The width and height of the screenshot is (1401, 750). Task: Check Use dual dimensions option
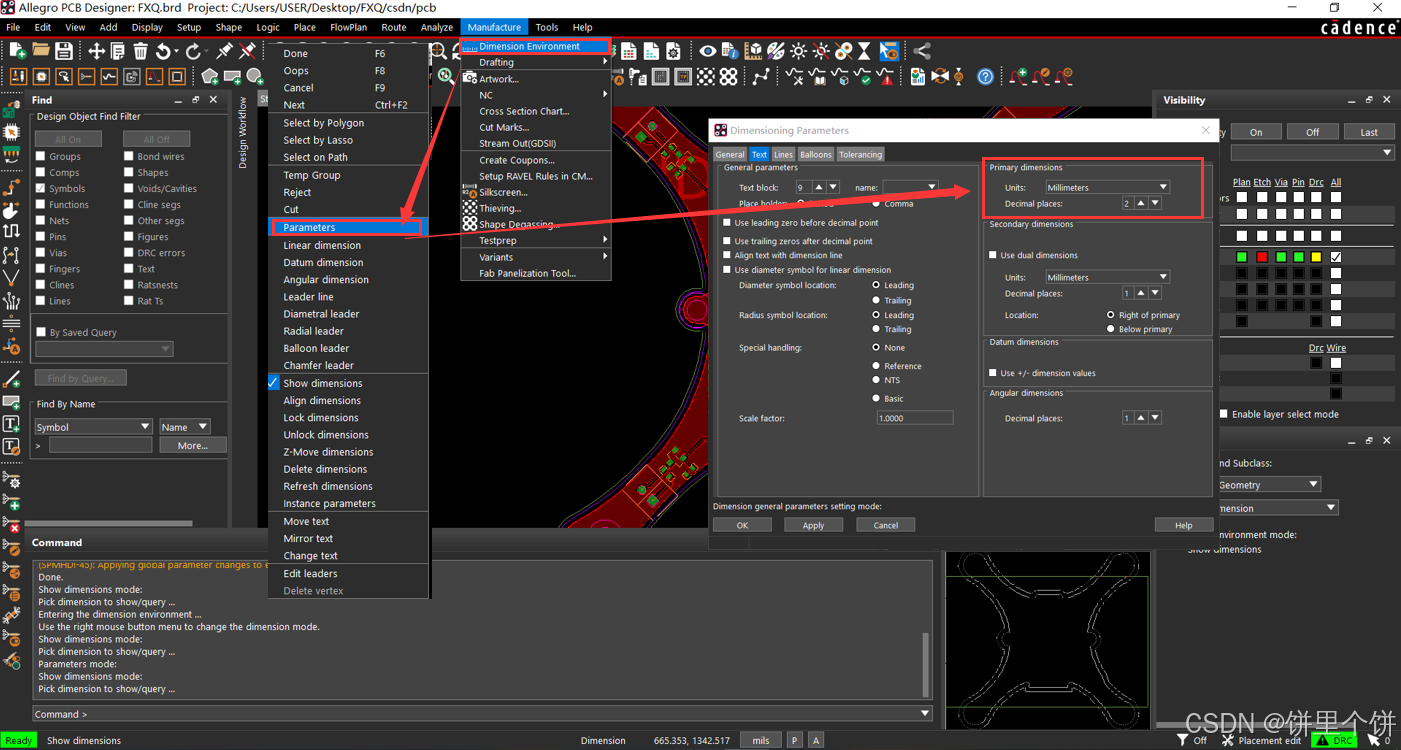993,255
